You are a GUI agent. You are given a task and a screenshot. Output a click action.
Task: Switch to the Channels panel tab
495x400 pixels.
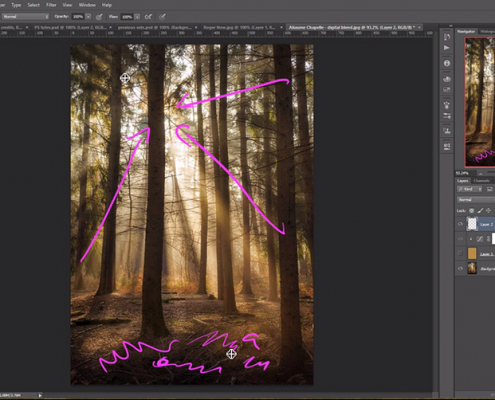[x=481, y=181]
